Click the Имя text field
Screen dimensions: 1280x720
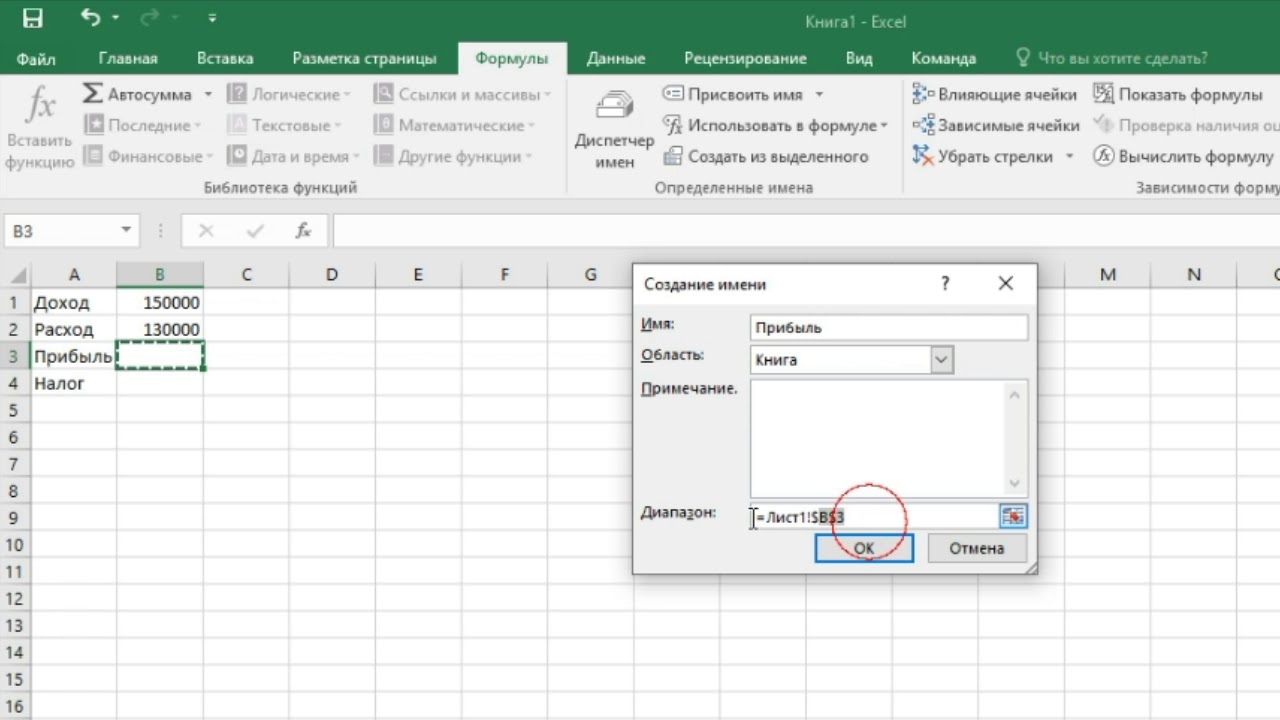point(889,327)
